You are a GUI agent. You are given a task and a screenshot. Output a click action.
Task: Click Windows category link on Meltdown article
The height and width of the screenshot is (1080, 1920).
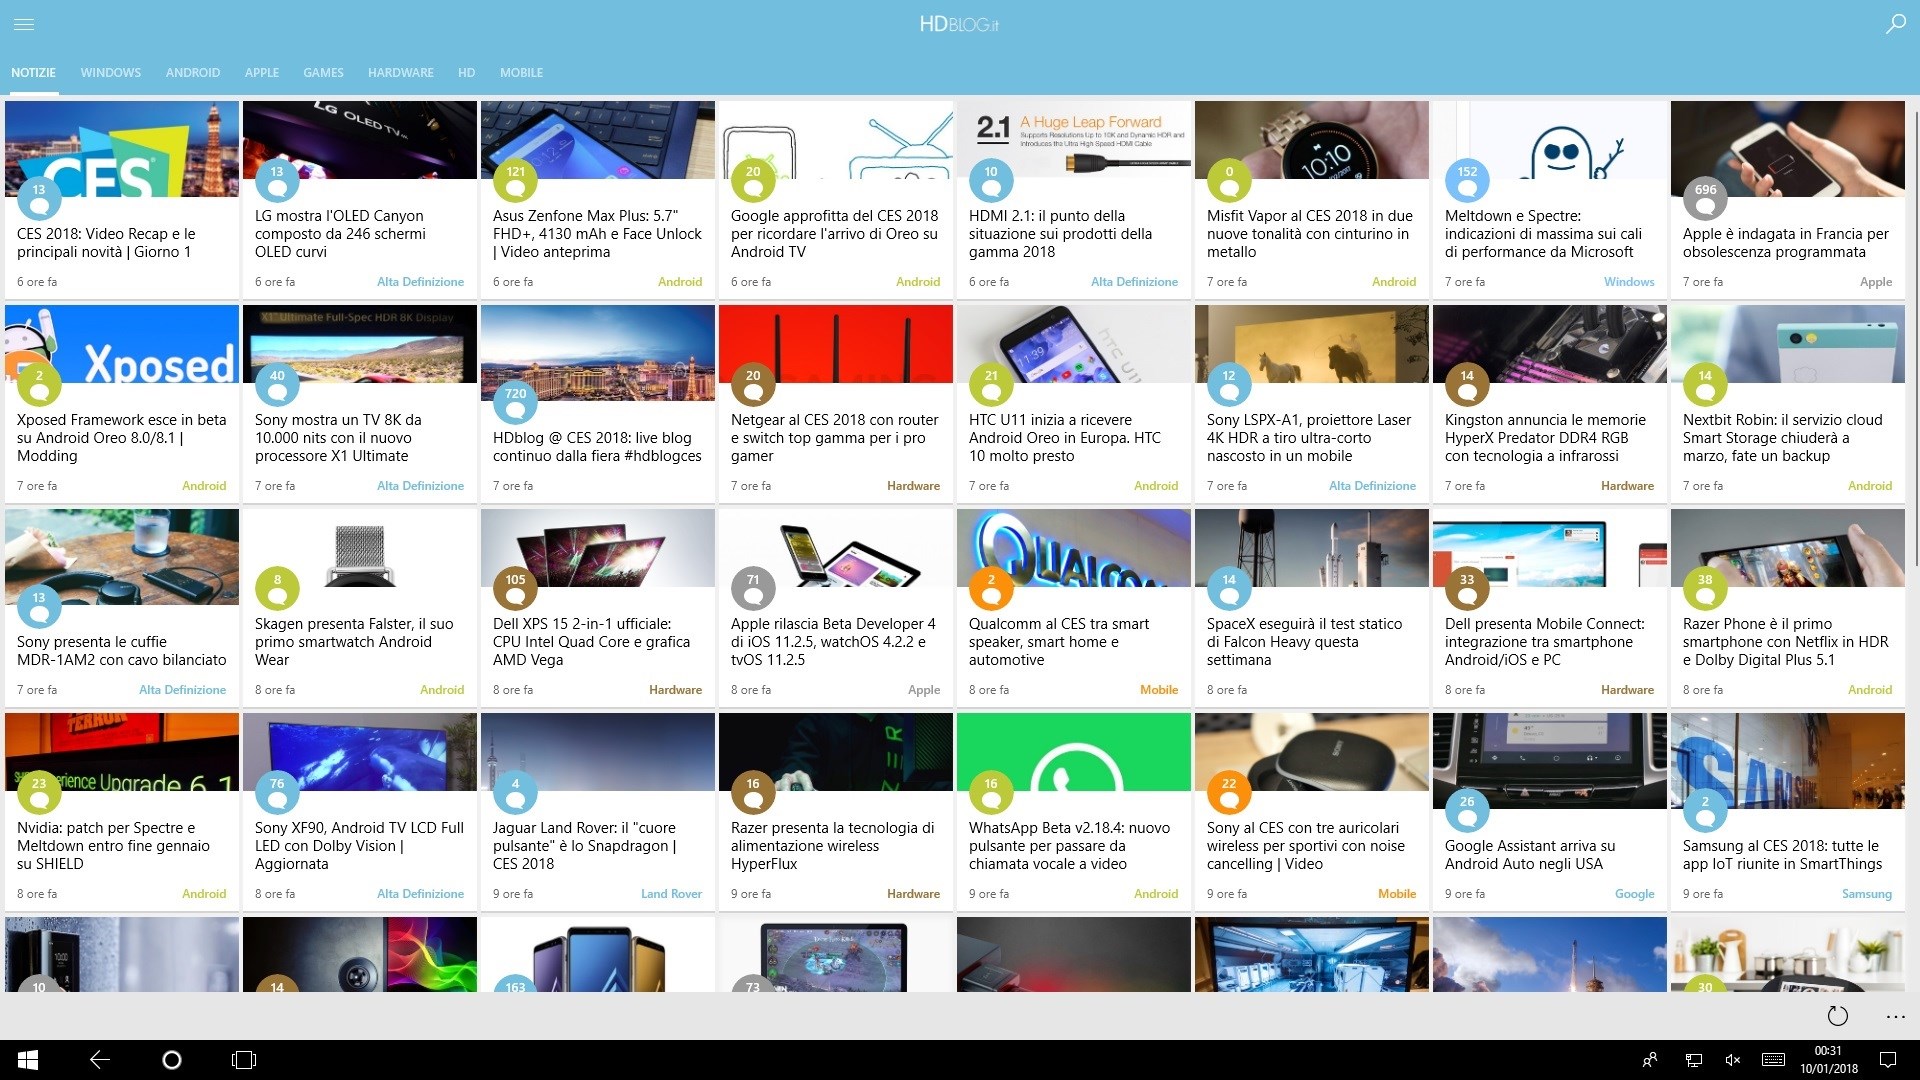1629,282
